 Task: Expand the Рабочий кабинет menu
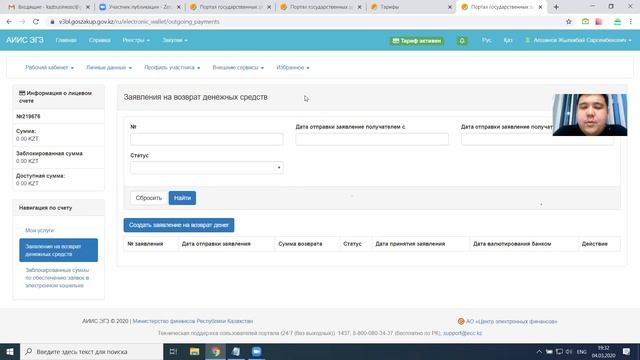tap(49, 67)
